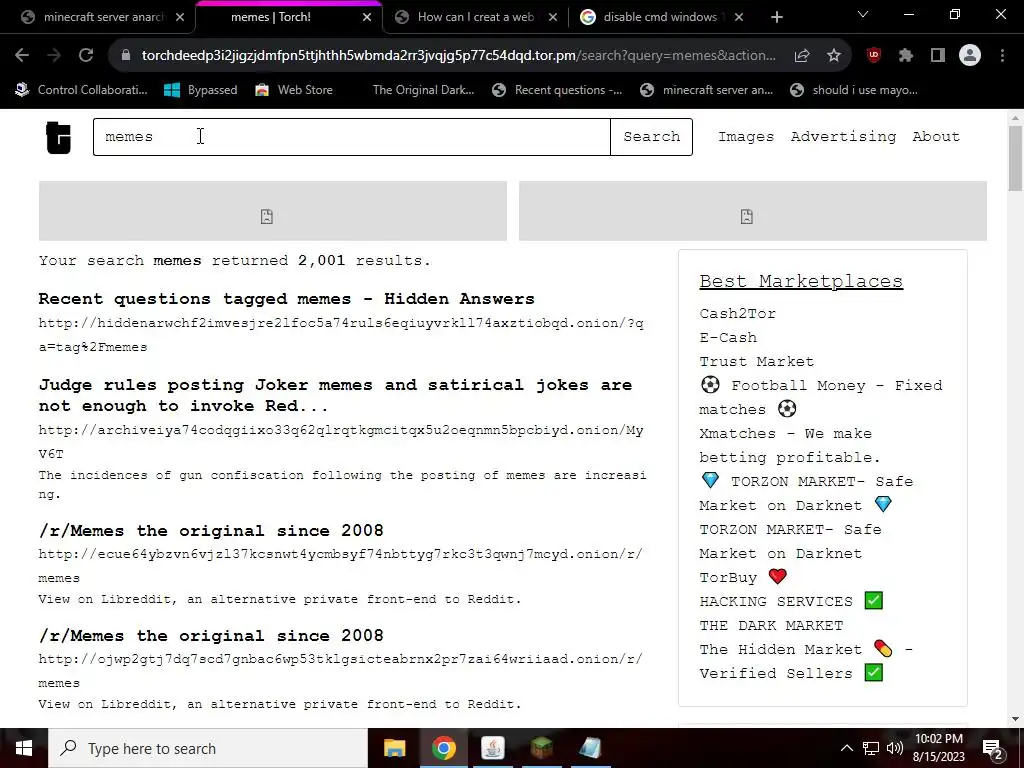Reload the current page

click(86, 56)
